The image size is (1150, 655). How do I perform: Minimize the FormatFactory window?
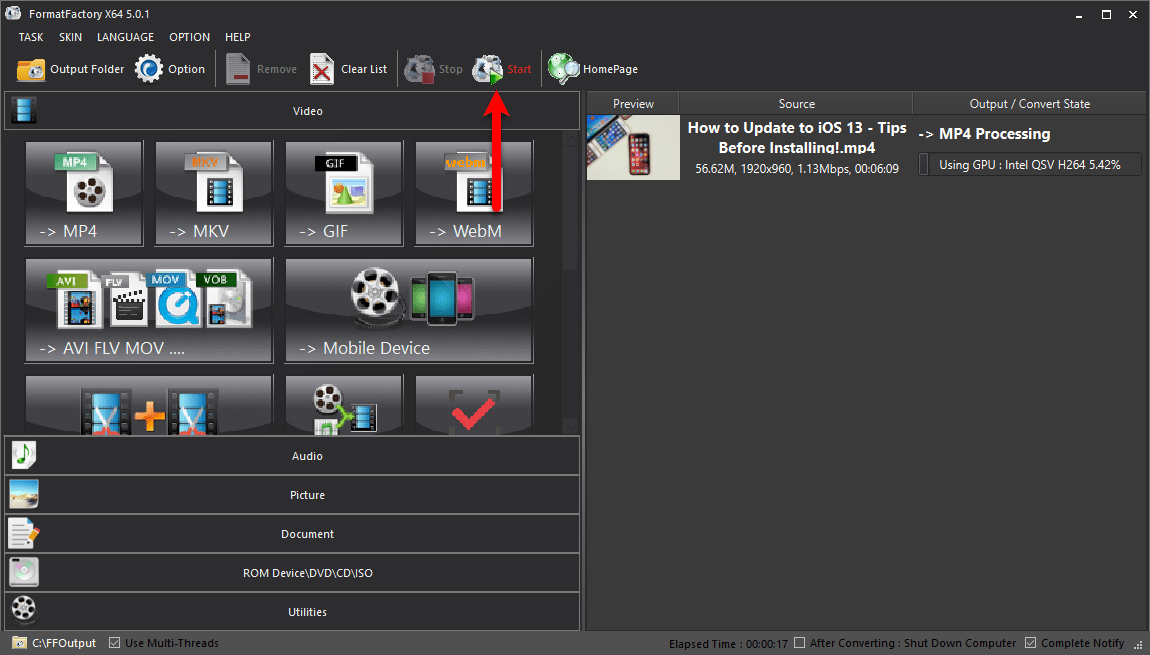(x=1079, y=15)
